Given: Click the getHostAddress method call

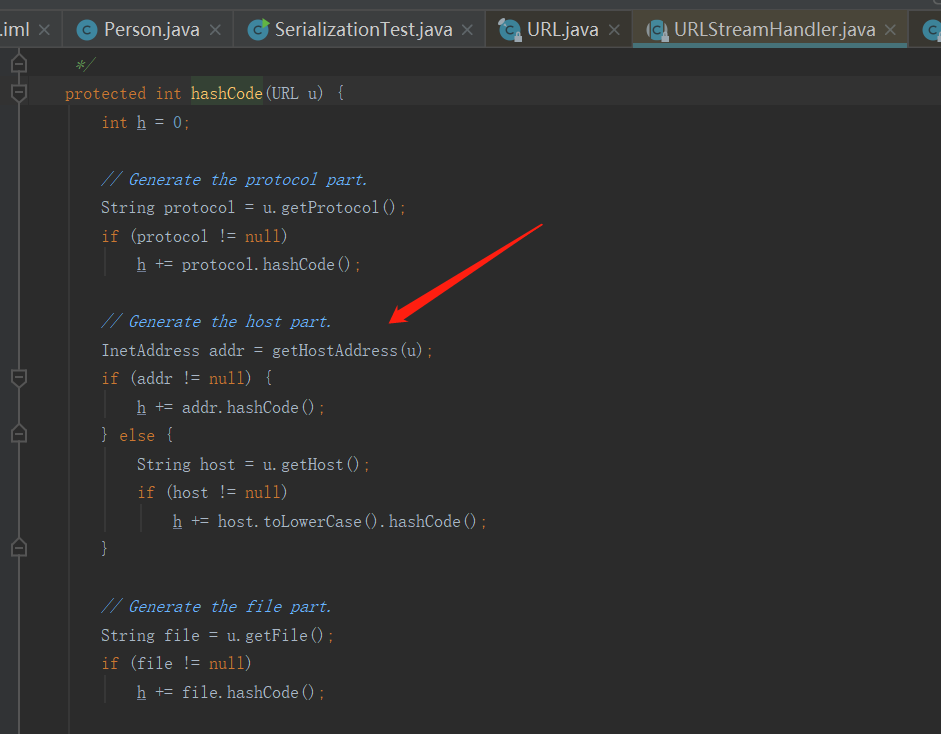Looking at the screenshot, I should coord(334,351).
